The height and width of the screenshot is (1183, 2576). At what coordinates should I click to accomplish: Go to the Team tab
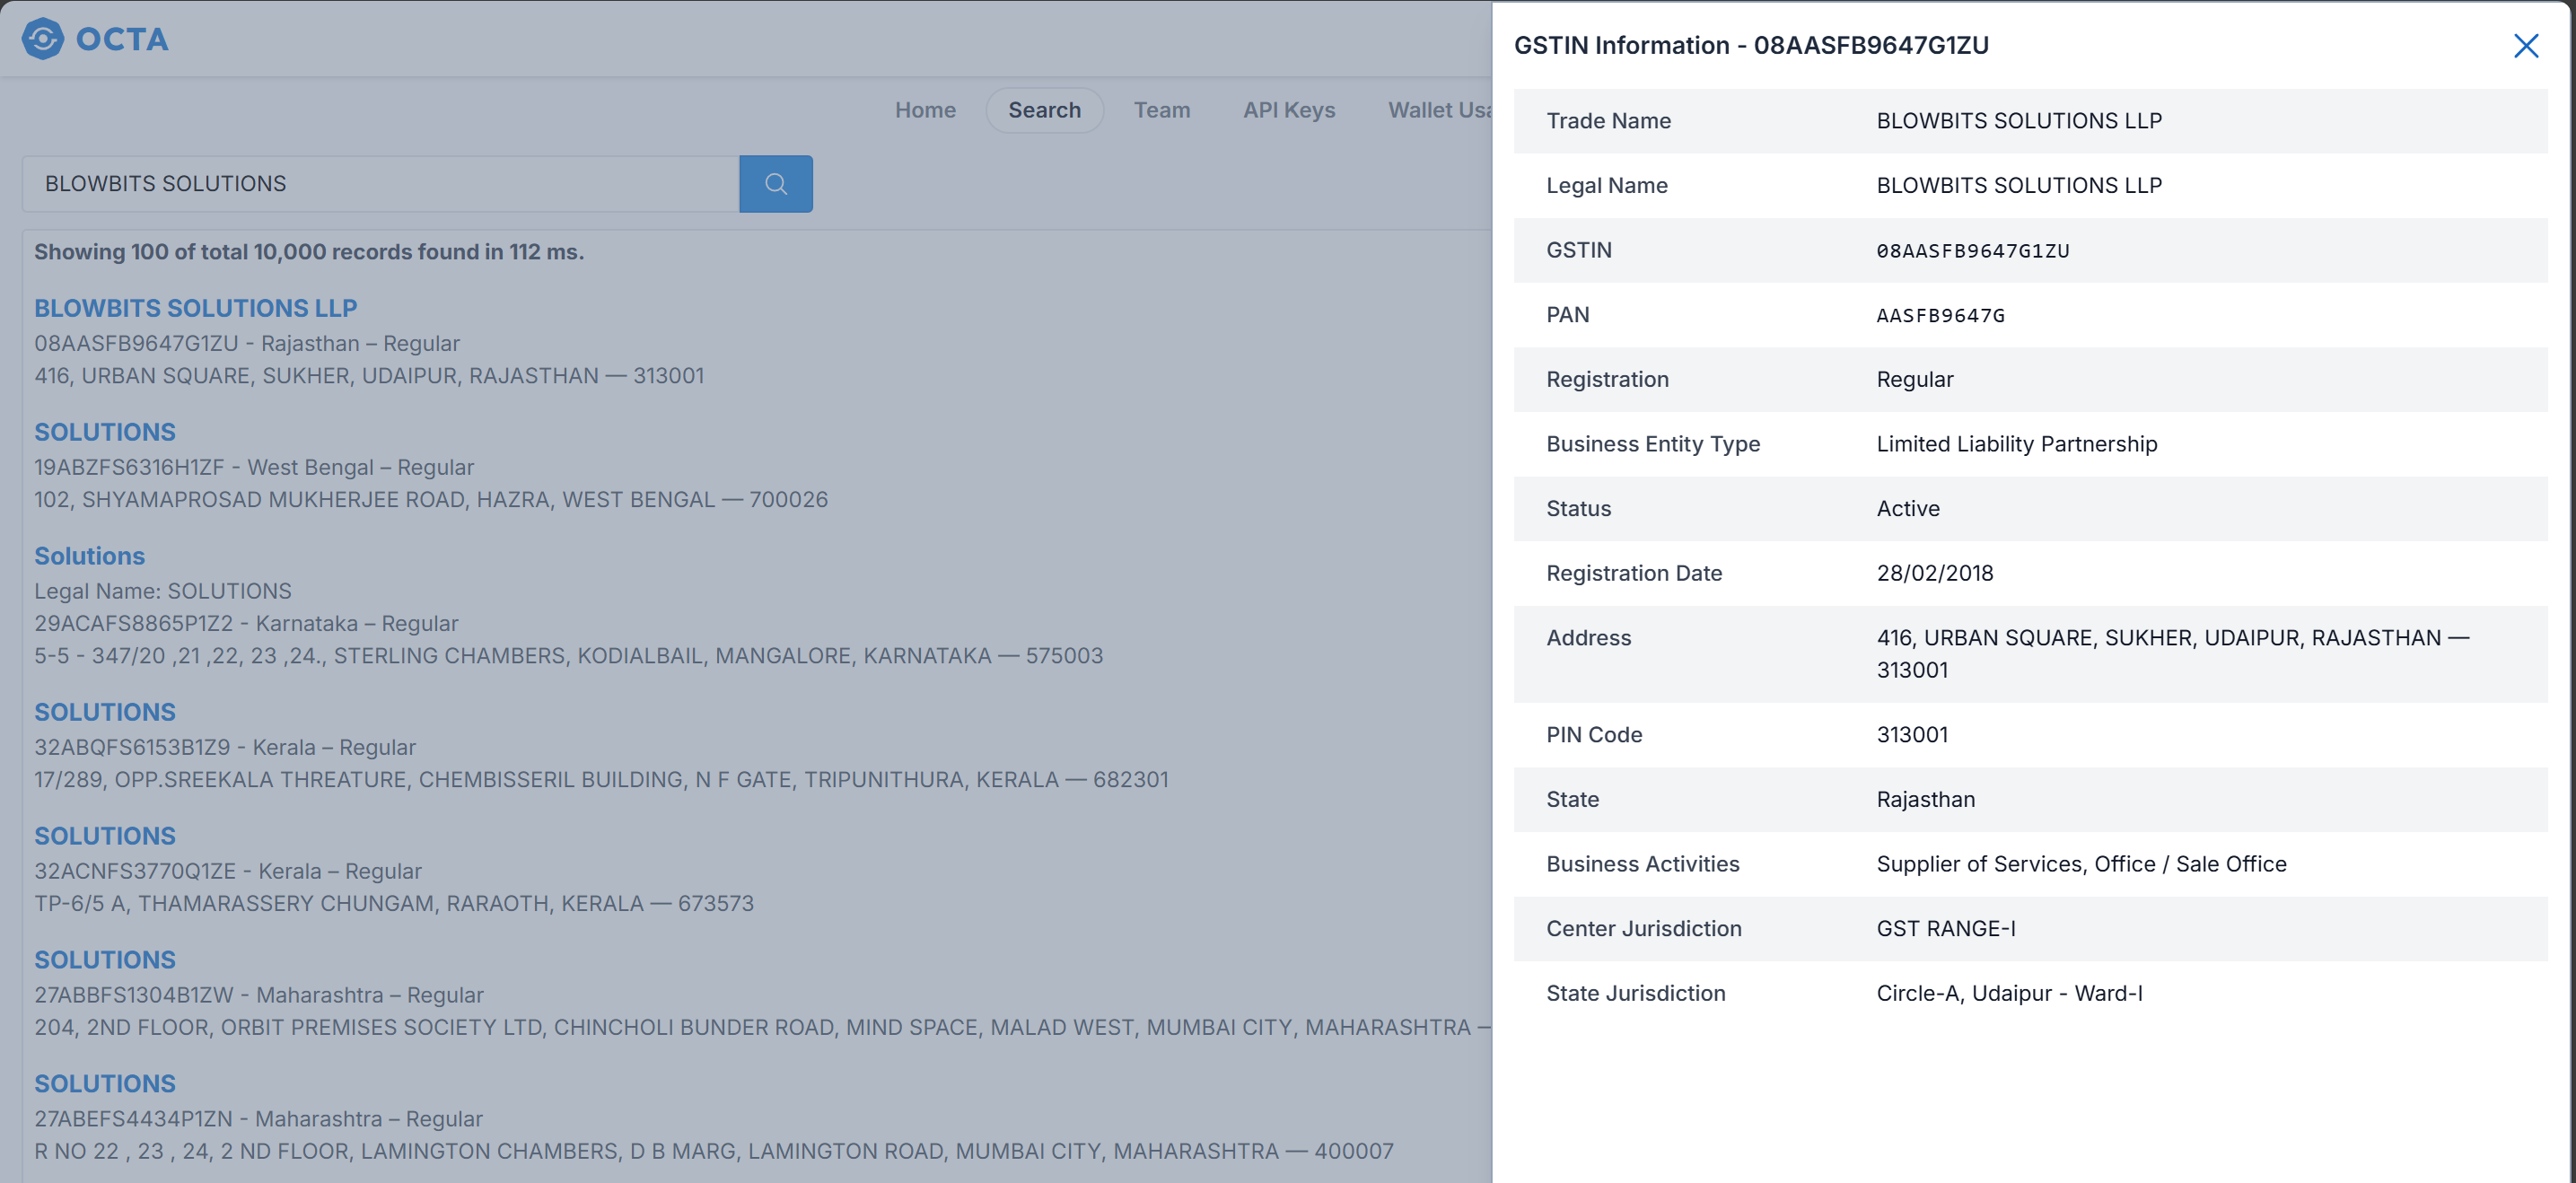pyautogui.click(x=1161, y=110)
